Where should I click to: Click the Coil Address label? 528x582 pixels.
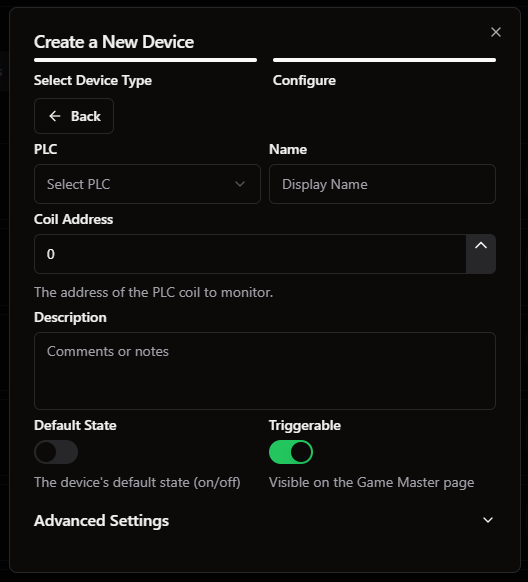(x=73, y=219)
